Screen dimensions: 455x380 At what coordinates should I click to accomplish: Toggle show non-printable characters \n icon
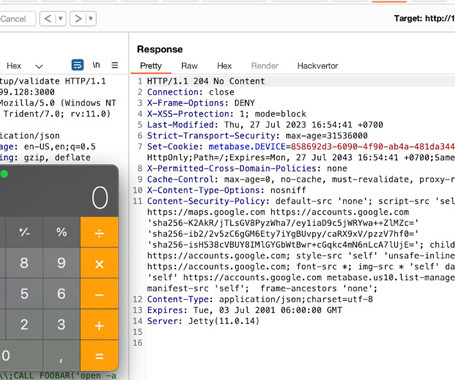coord(96,65)
